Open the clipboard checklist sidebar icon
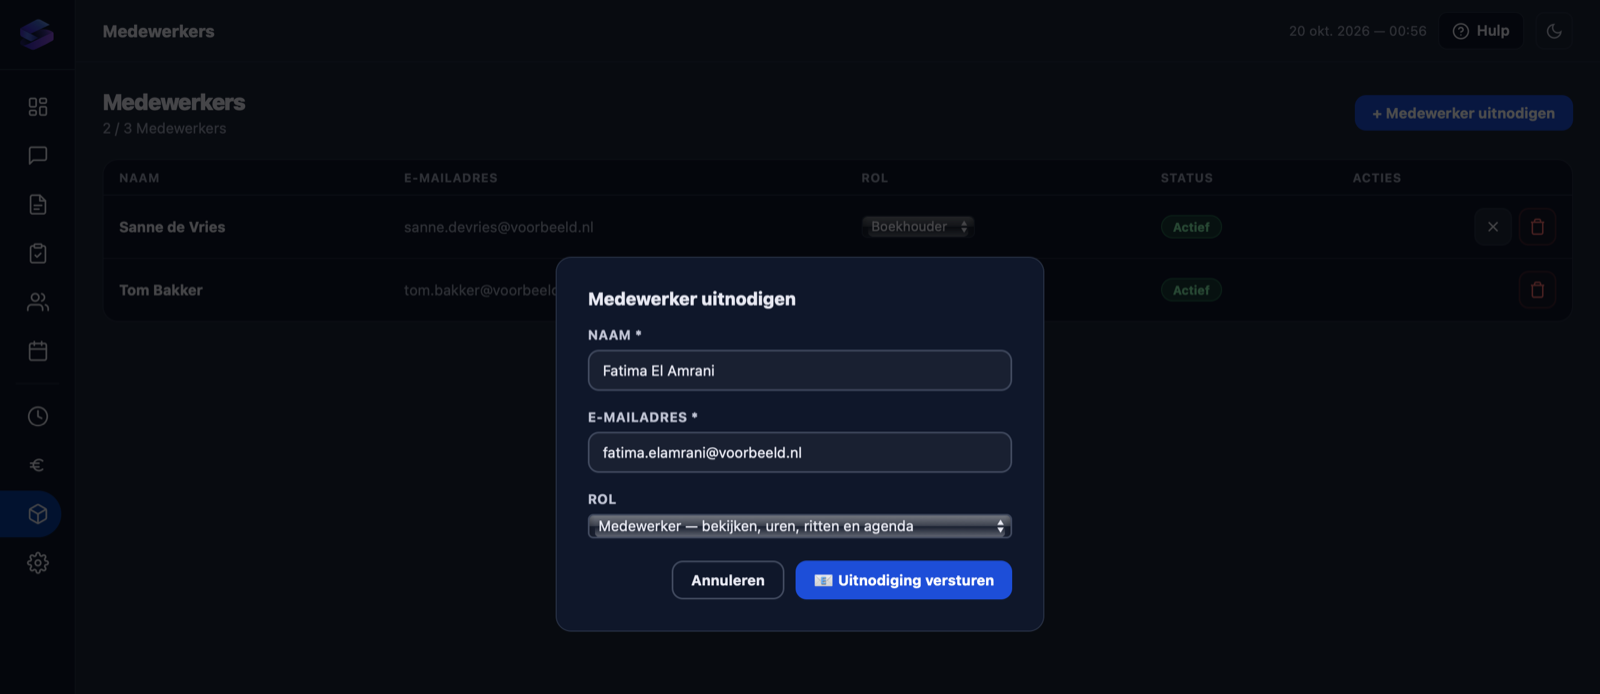This screenshot has height=694, width=1600. [38, 253]
